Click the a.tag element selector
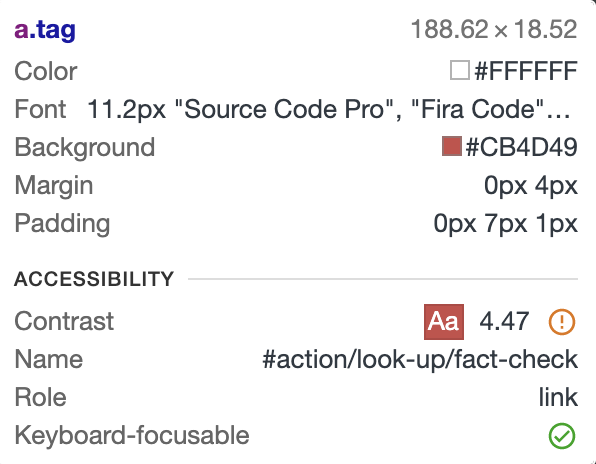596x464 pixels. point(45,30)
